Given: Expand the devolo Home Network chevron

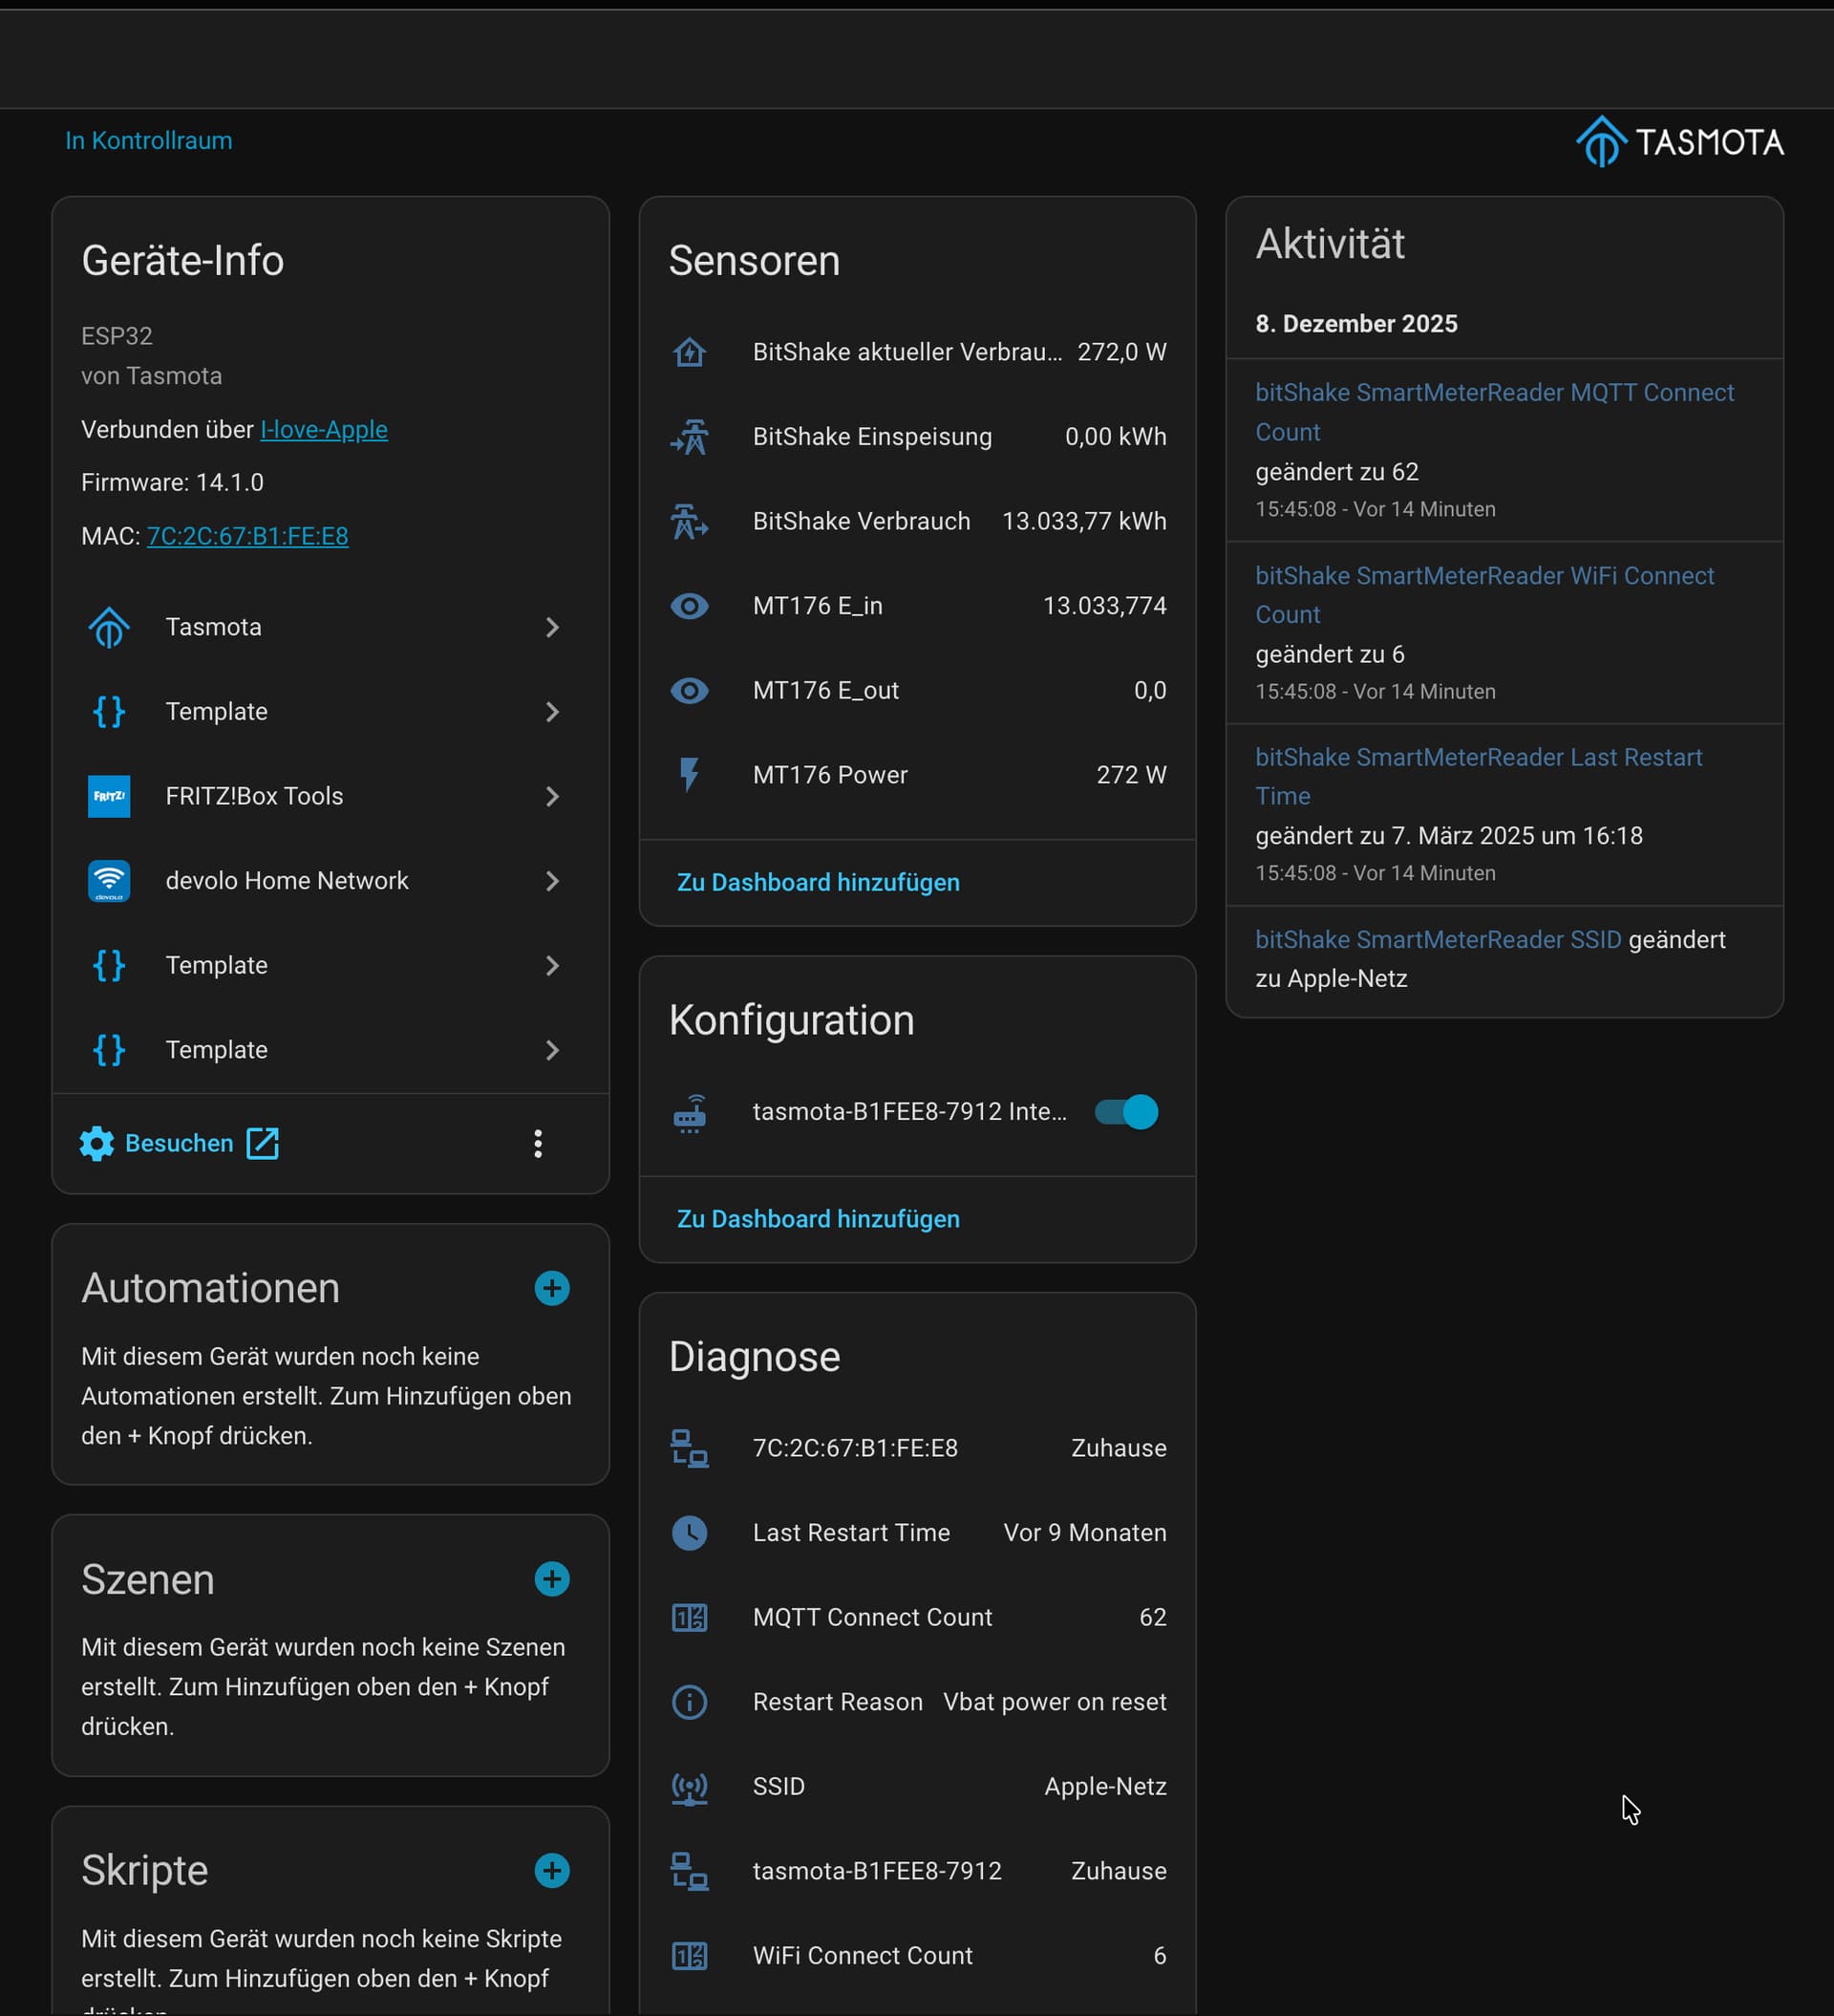Looking at the screenshot, I should click(552, 881).
